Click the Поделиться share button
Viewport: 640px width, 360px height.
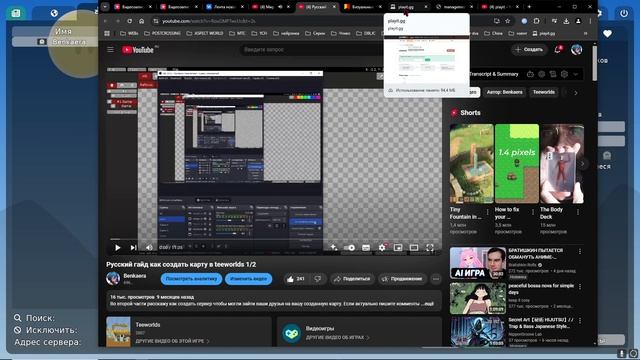(x=352, y=279)
